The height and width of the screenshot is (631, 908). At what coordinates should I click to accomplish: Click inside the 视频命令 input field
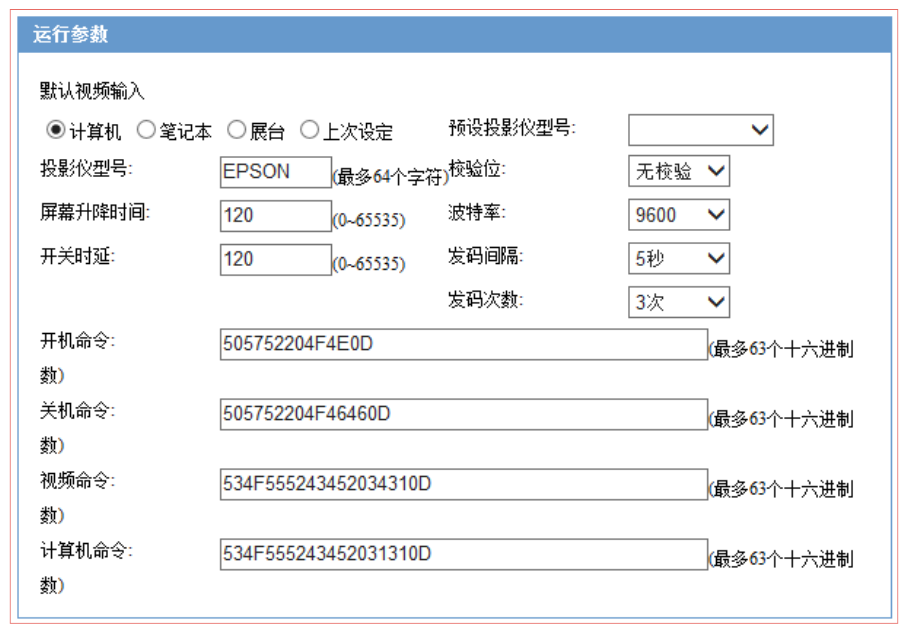point(463,484)
